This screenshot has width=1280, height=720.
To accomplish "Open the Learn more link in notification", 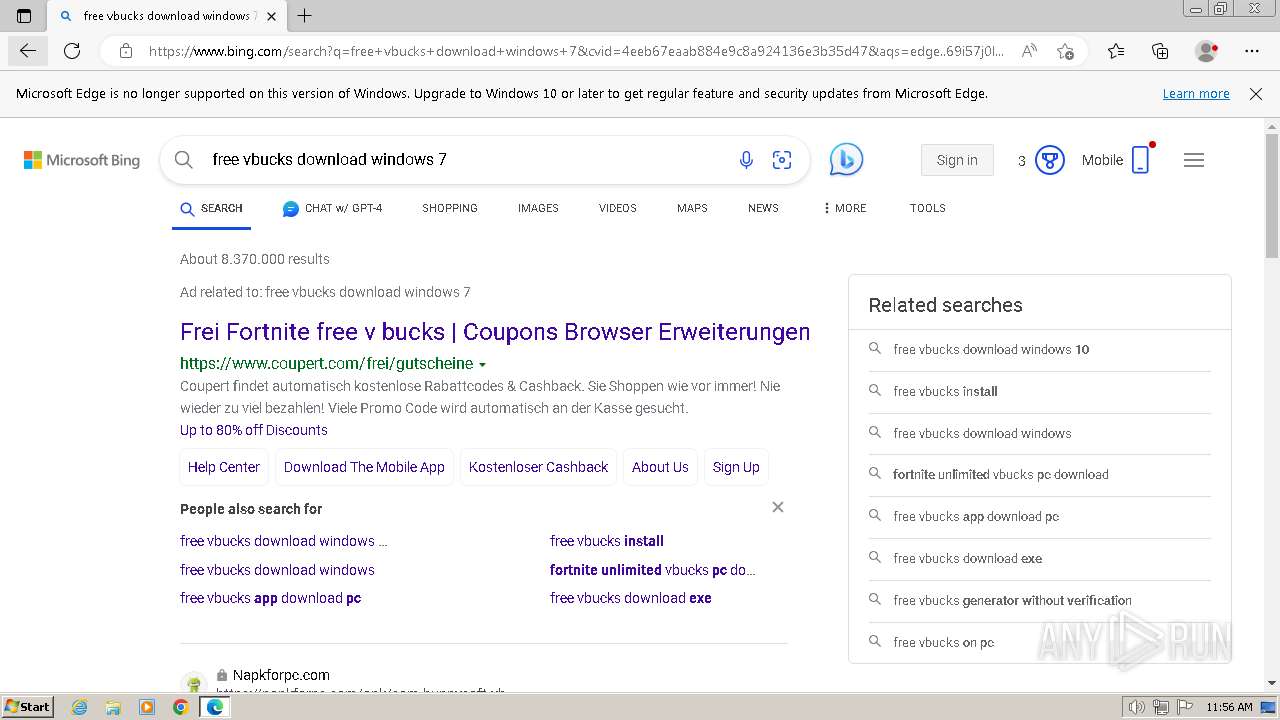I will 1196,94.
